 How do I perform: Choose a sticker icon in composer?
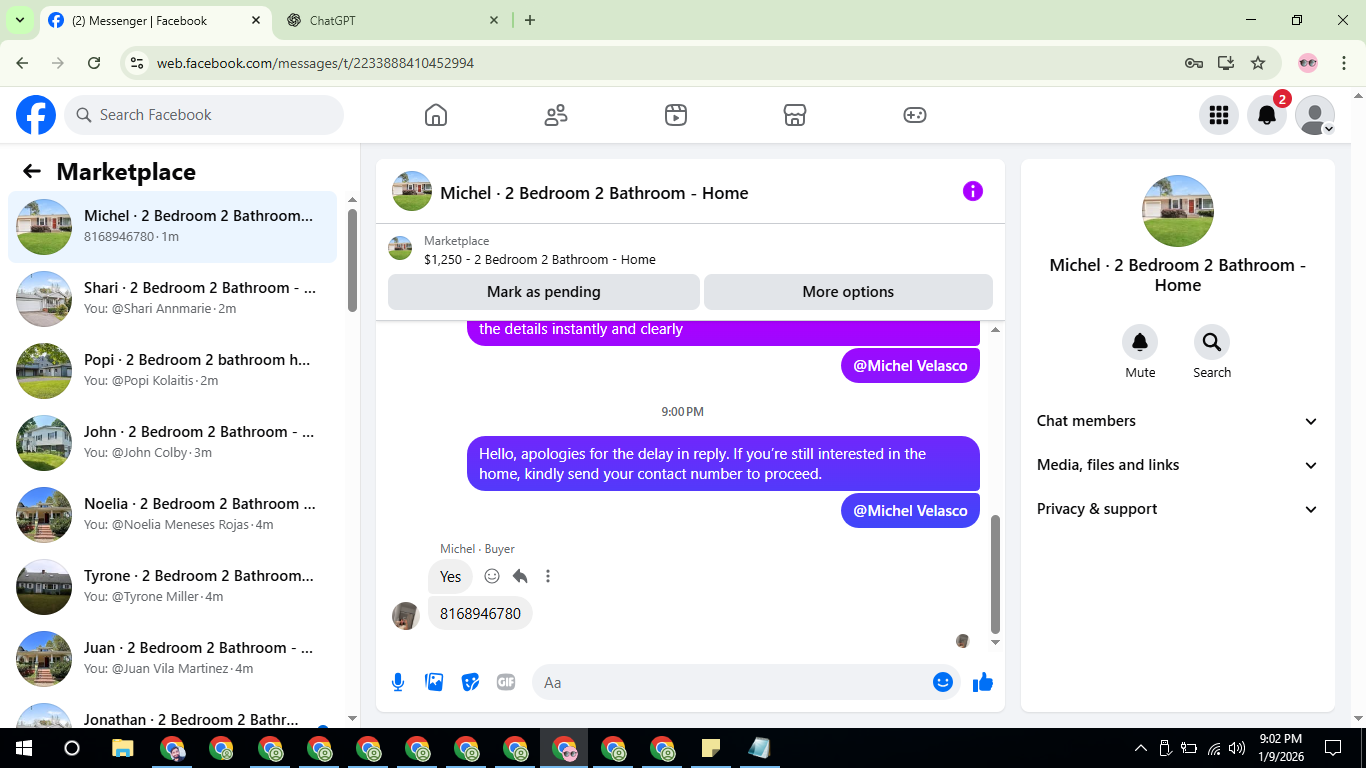point(470,682)
